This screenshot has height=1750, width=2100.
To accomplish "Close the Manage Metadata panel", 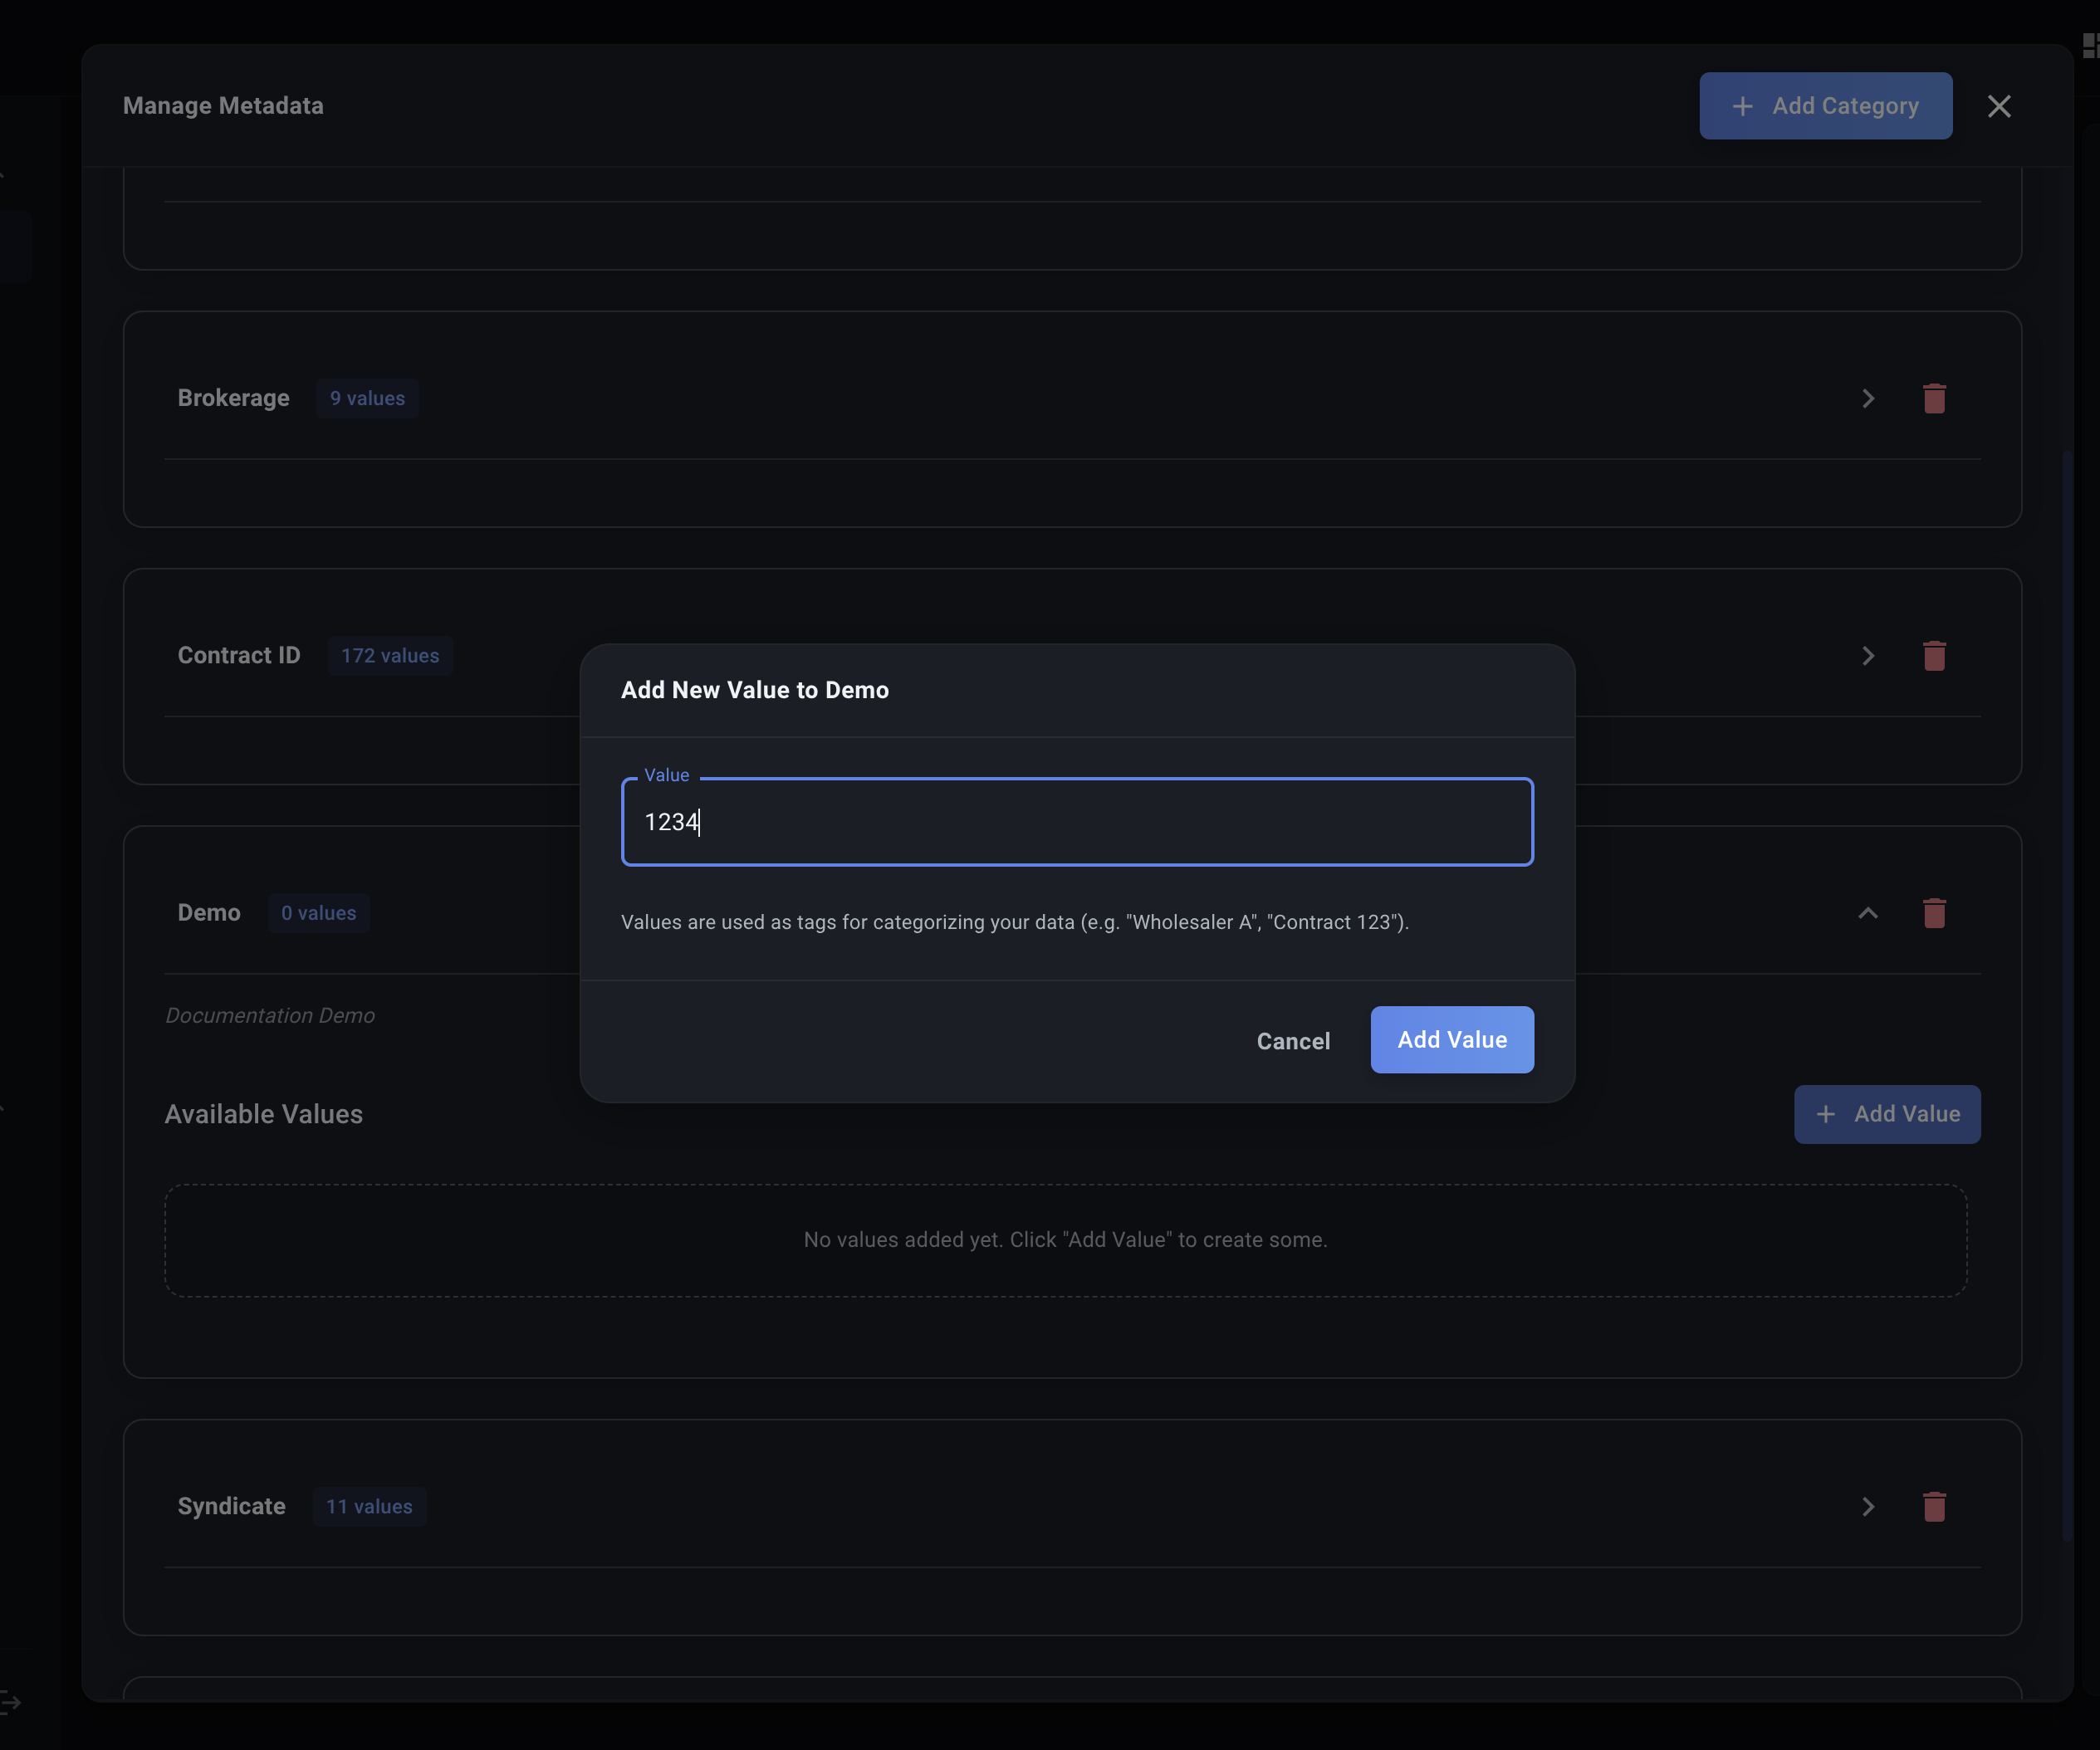I will click(1998, 106).
